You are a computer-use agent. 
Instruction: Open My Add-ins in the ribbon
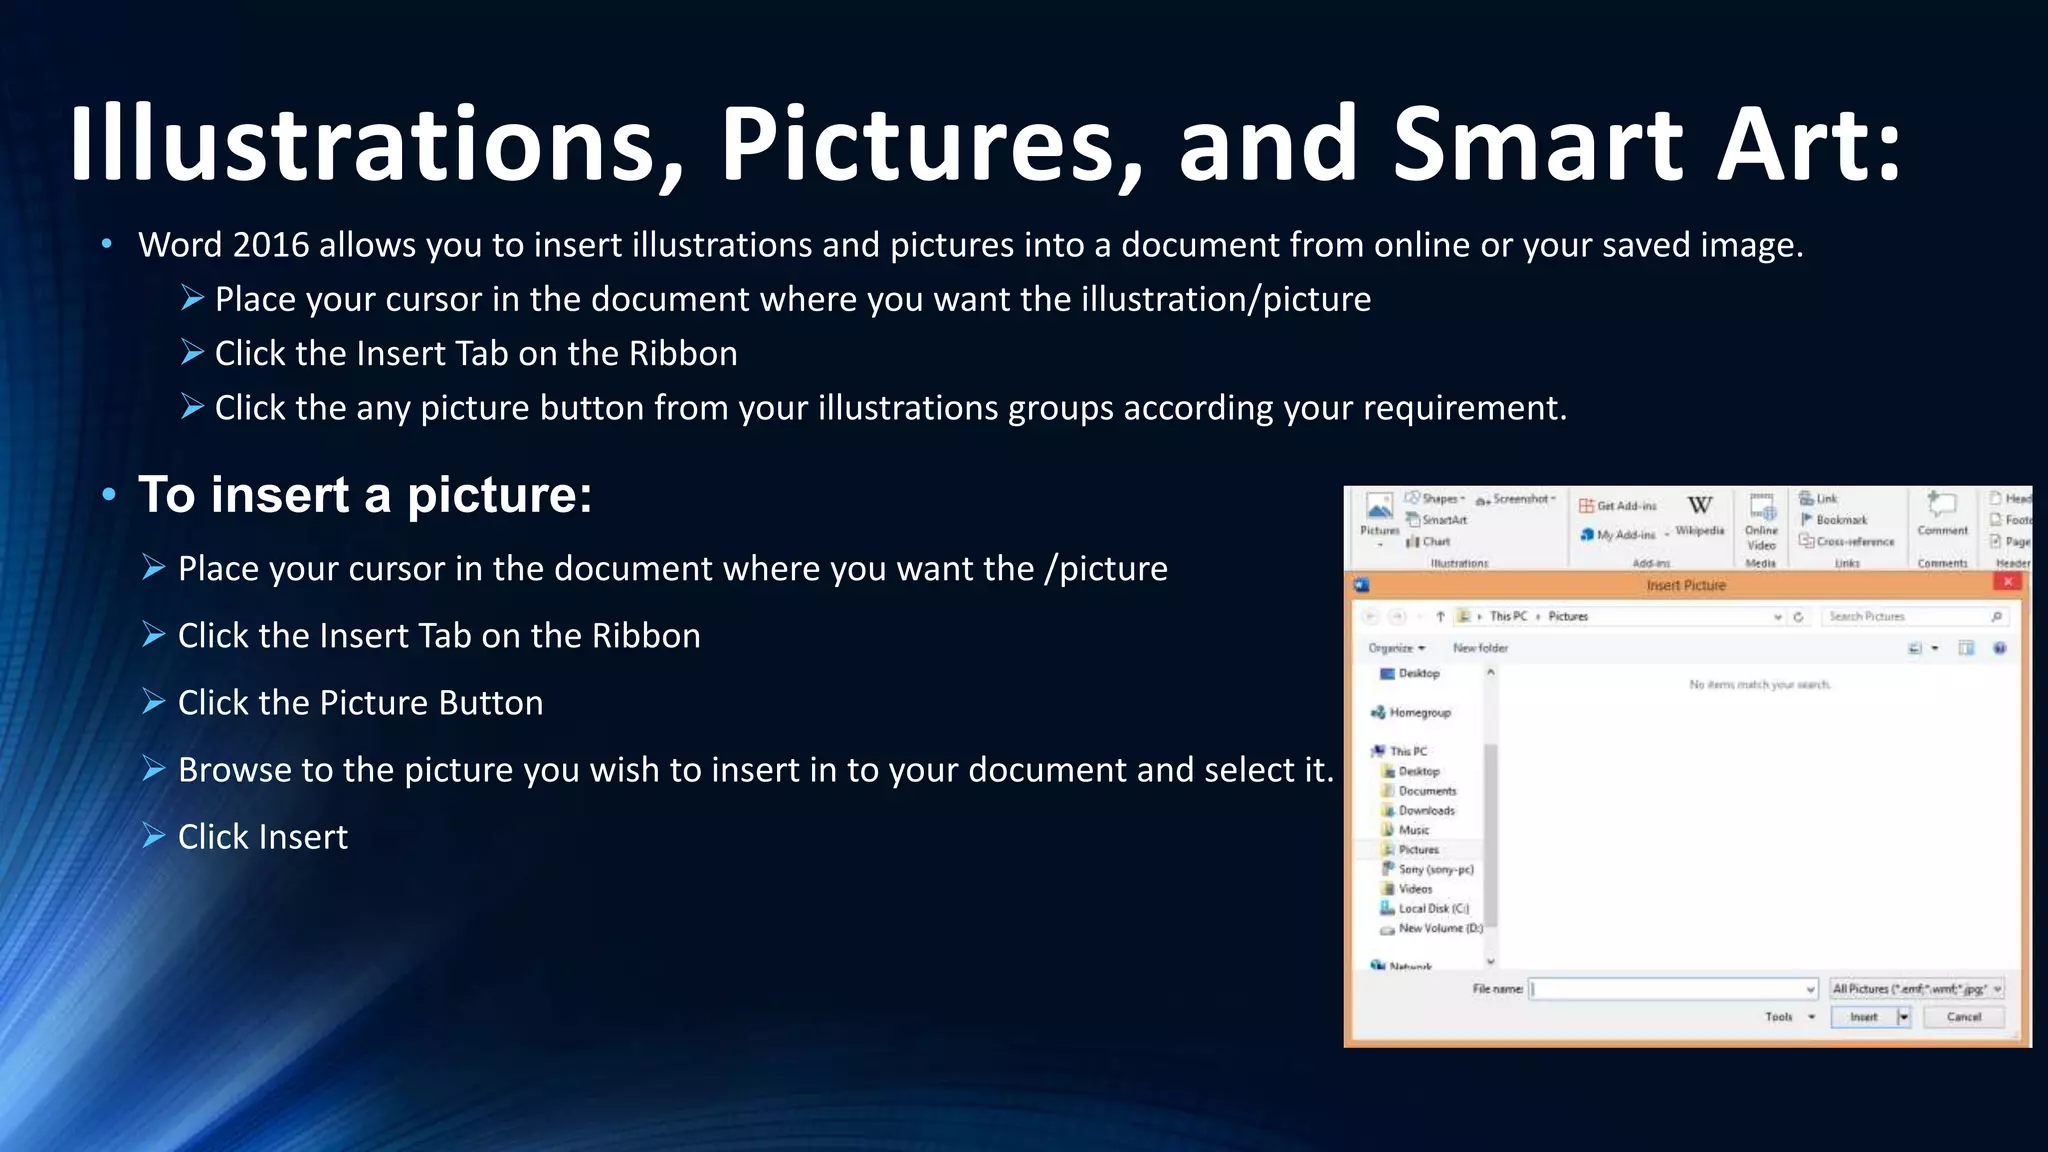tap(1625, 535)
